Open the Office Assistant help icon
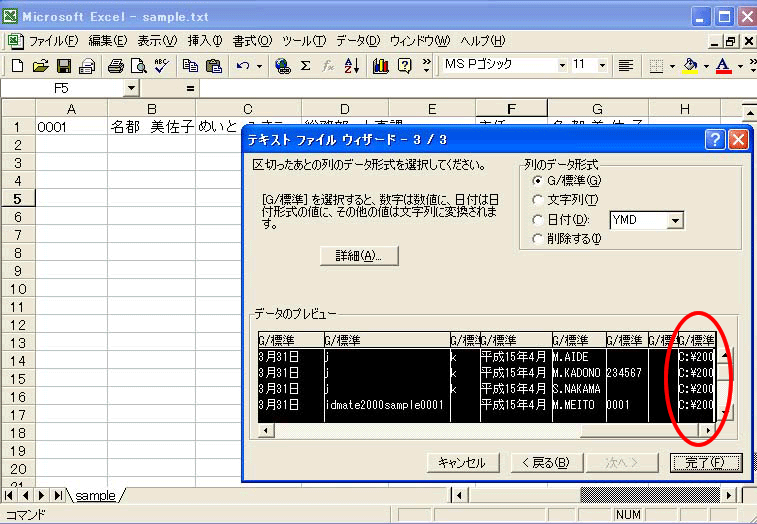Image resolution: width=757 pixels, height=524 pixels. 404,65
